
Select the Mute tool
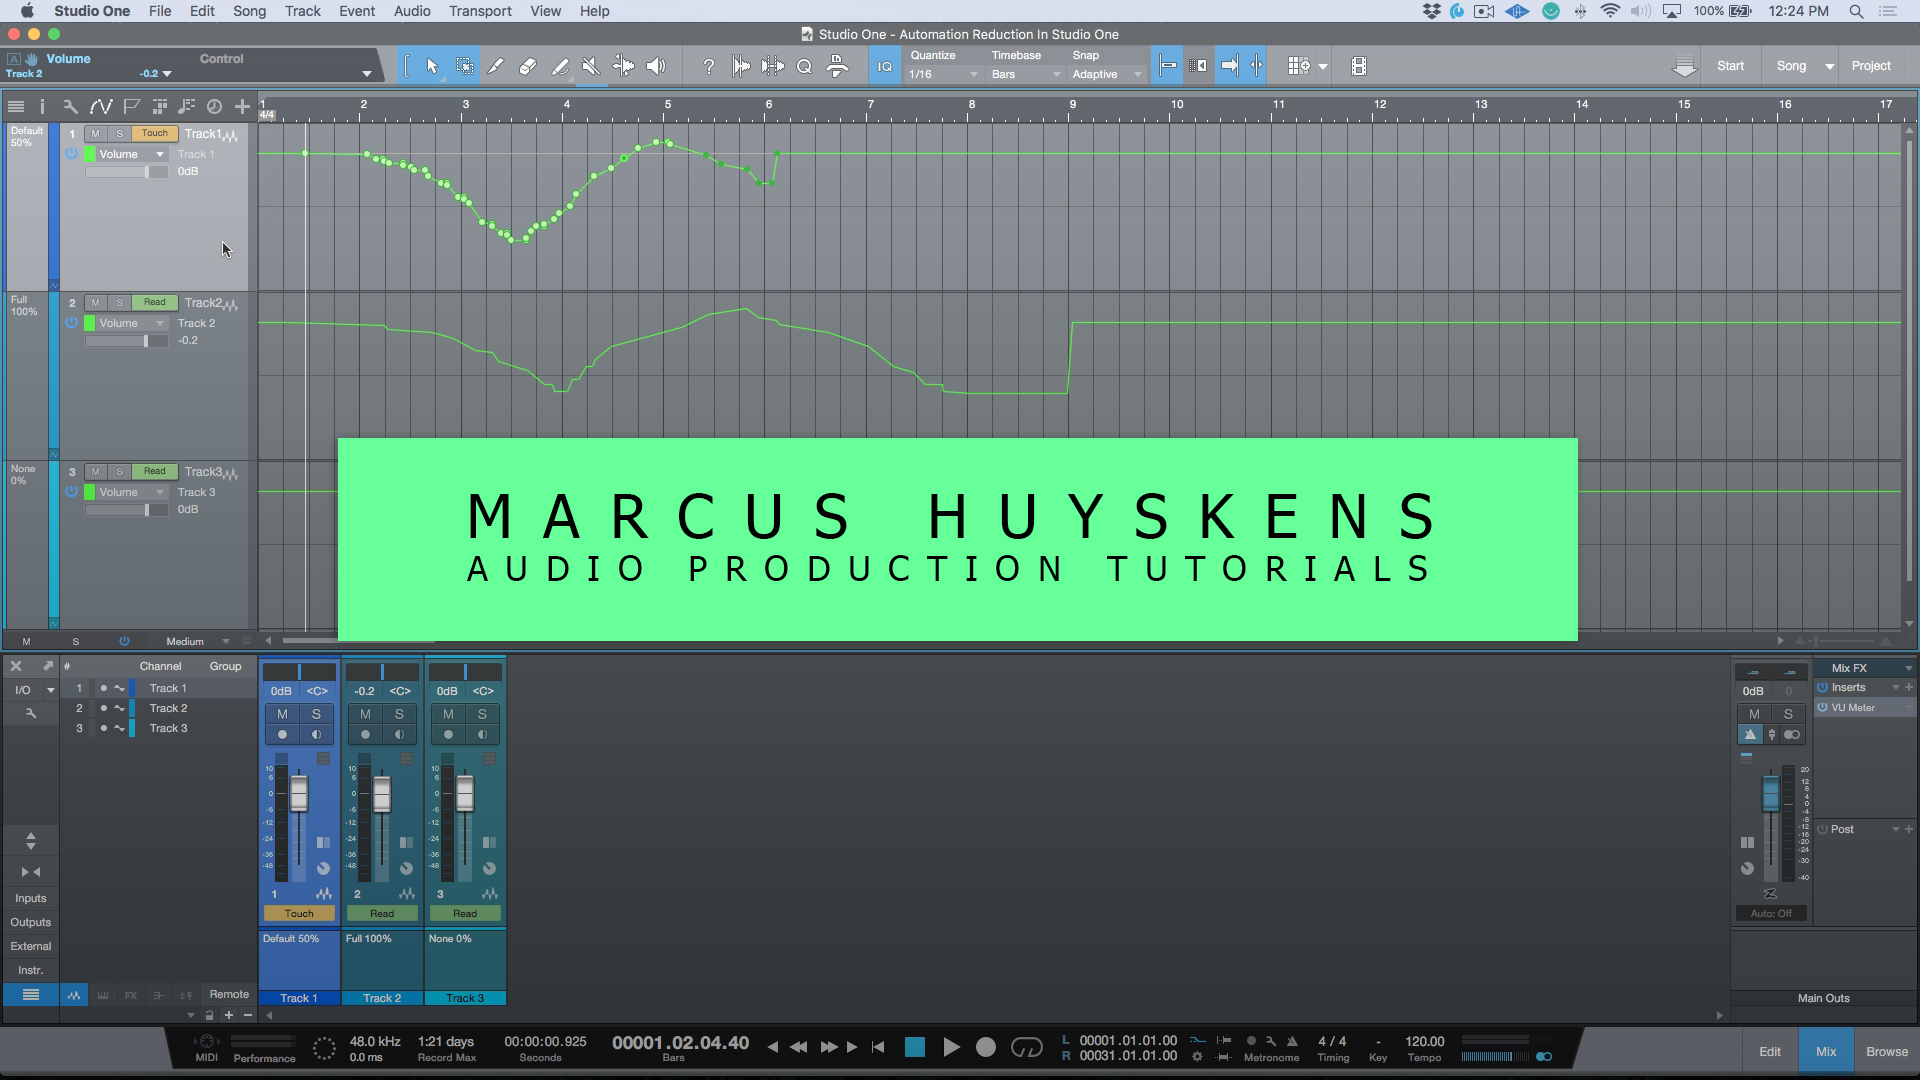(591, 66)
